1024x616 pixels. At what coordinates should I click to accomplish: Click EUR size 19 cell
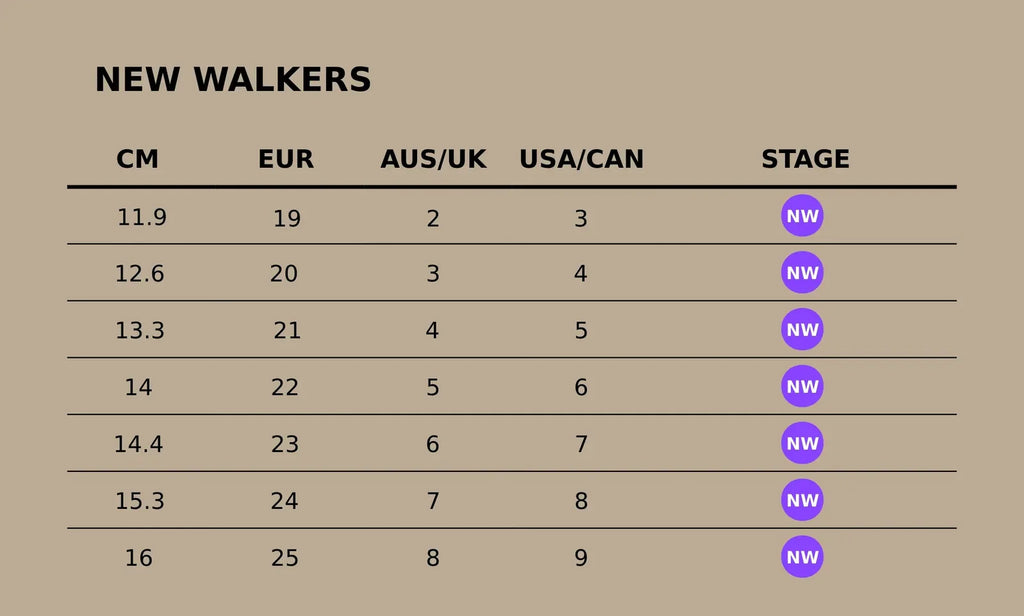point(287,218)
